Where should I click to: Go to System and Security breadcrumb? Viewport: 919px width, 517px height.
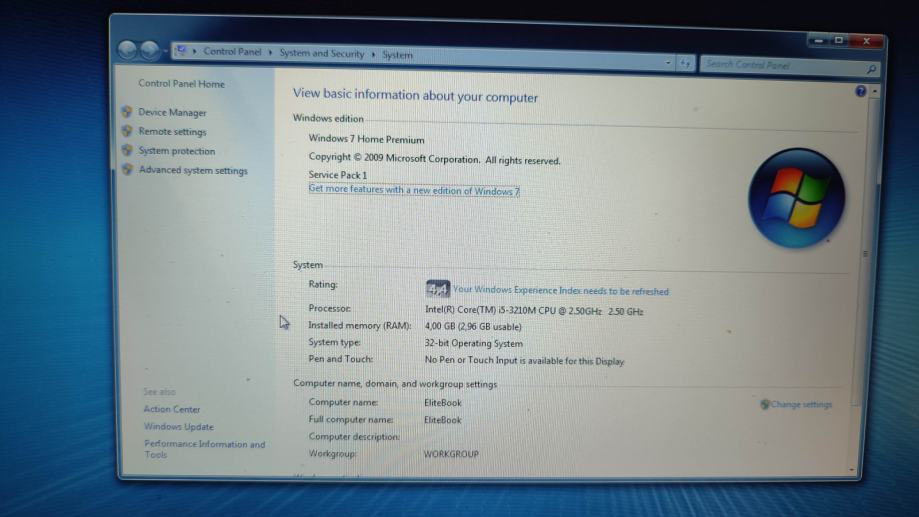pyautogui.click(x=322, y=53)
